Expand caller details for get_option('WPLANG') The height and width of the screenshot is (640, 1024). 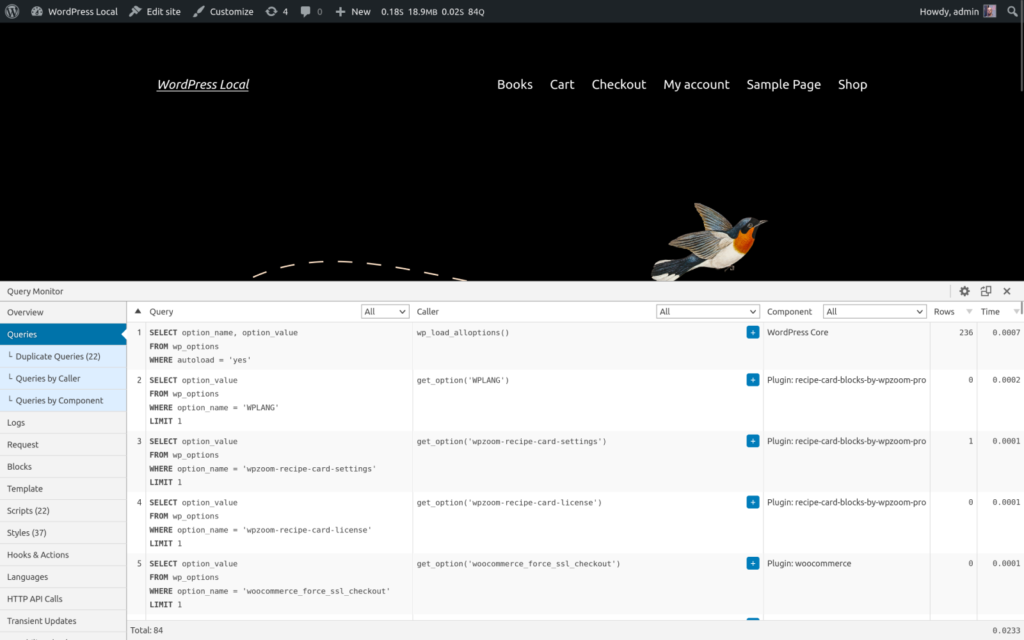(x=752, y=380)
